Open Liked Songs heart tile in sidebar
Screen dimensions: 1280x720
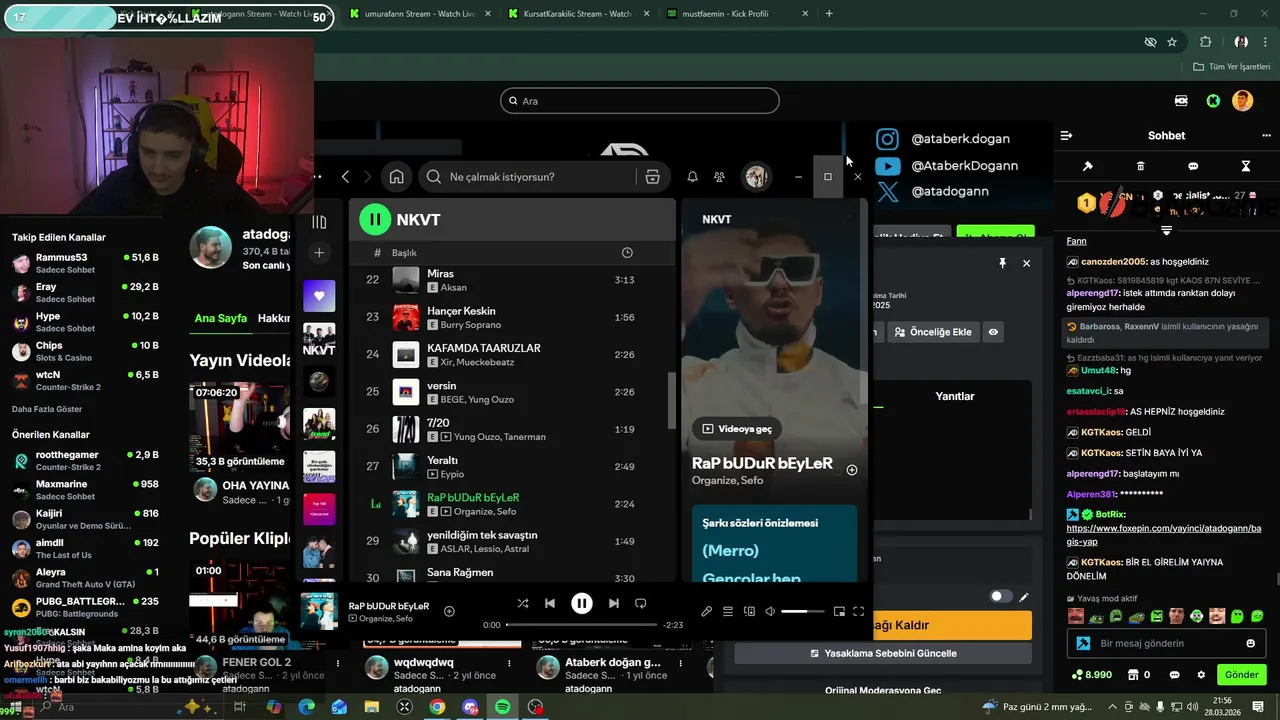click(319, 296)
